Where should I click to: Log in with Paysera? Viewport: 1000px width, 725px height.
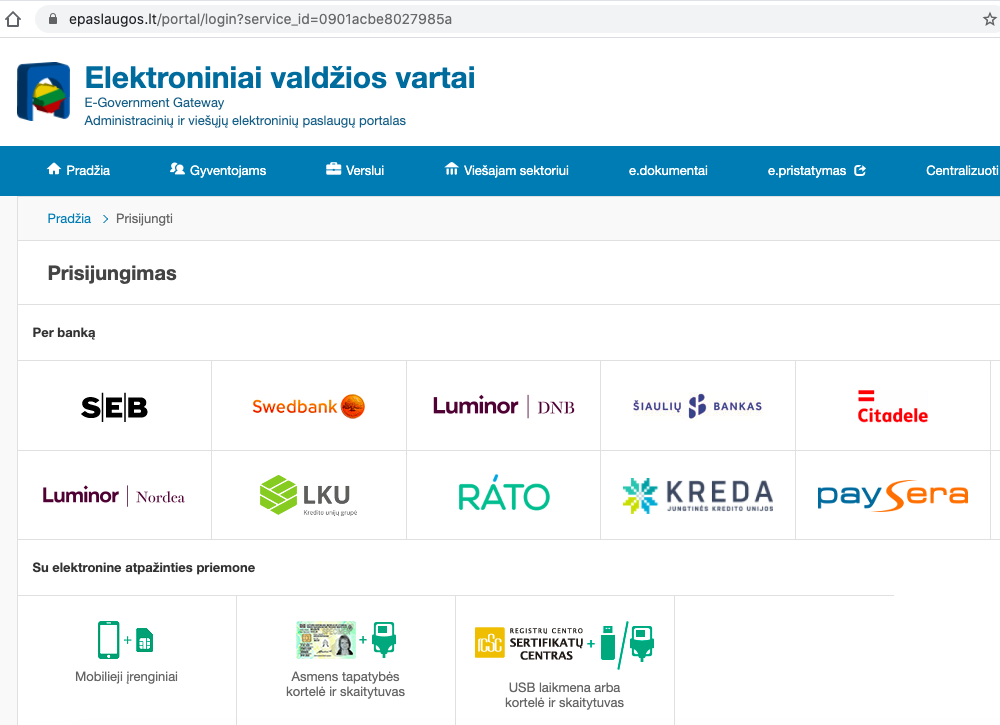892,495
